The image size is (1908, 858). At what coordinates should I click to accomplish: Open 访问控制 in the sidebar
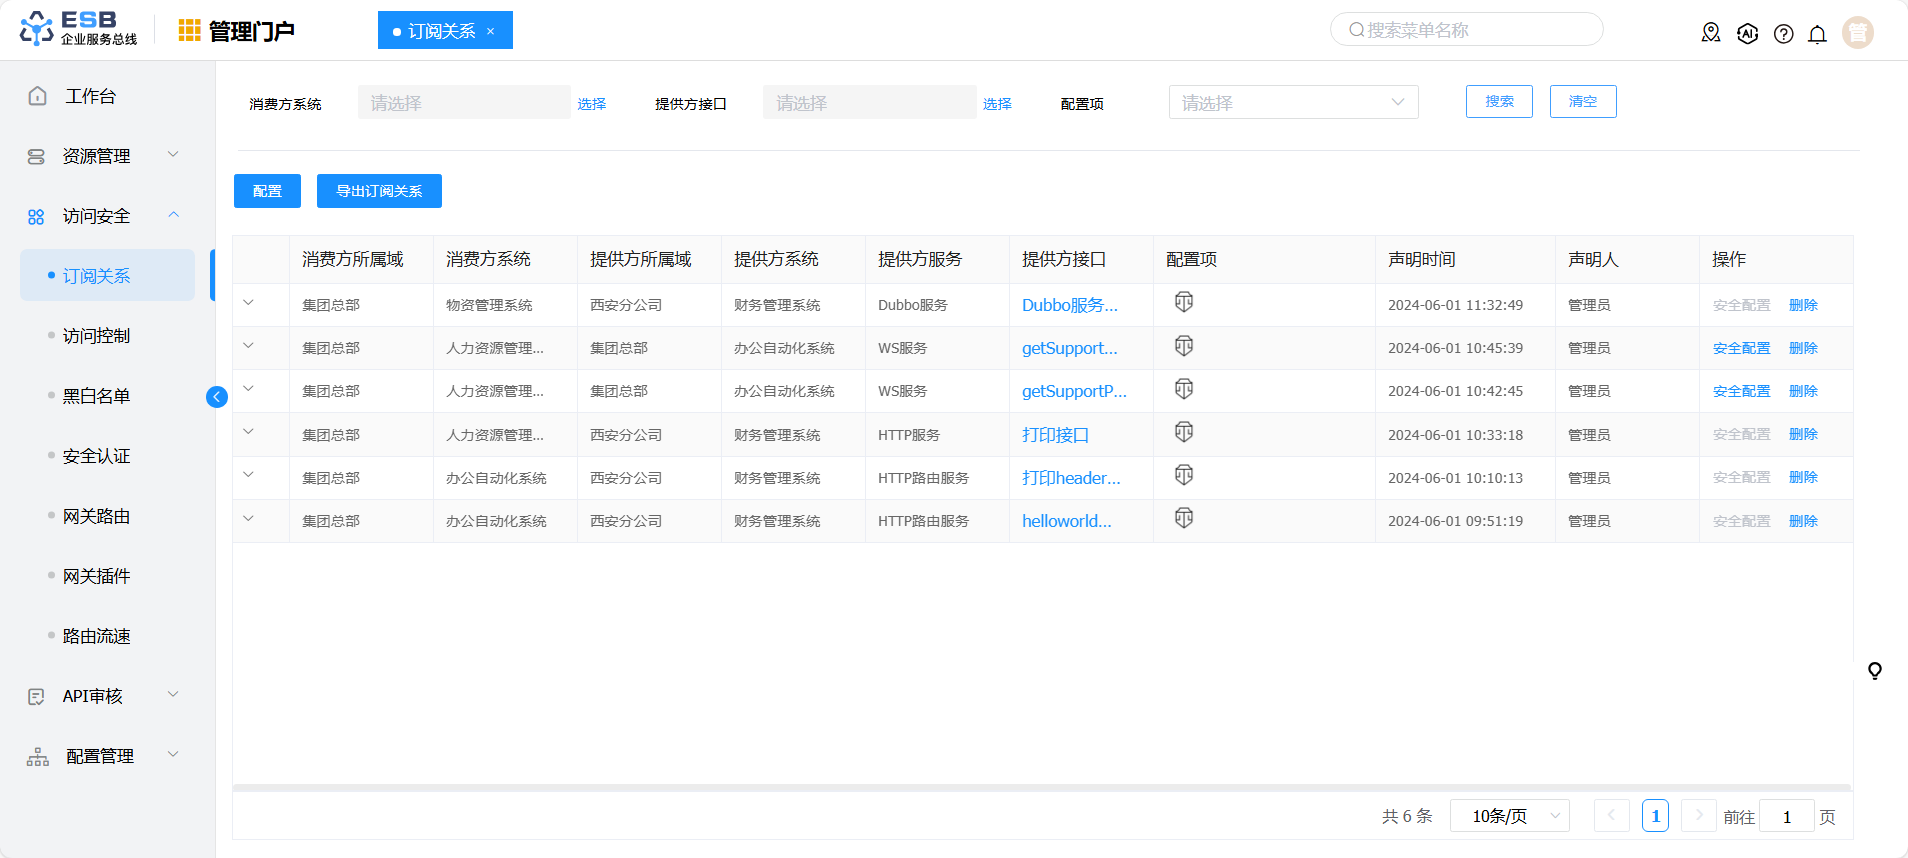pyautogui.click(x=96, y=336)
